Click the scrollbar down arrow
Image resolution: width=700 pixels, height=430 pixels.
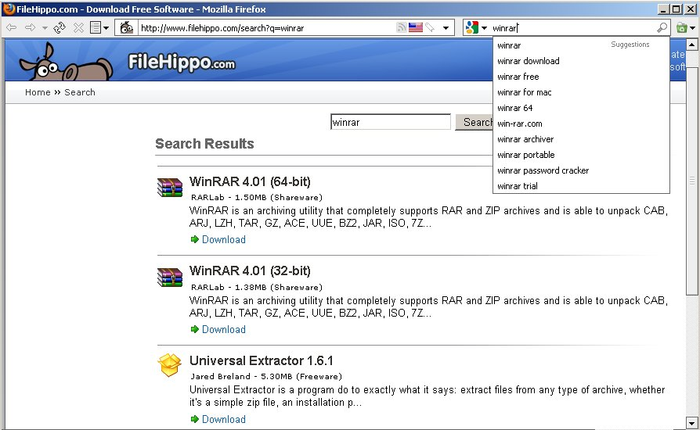(x=692, y=422)
